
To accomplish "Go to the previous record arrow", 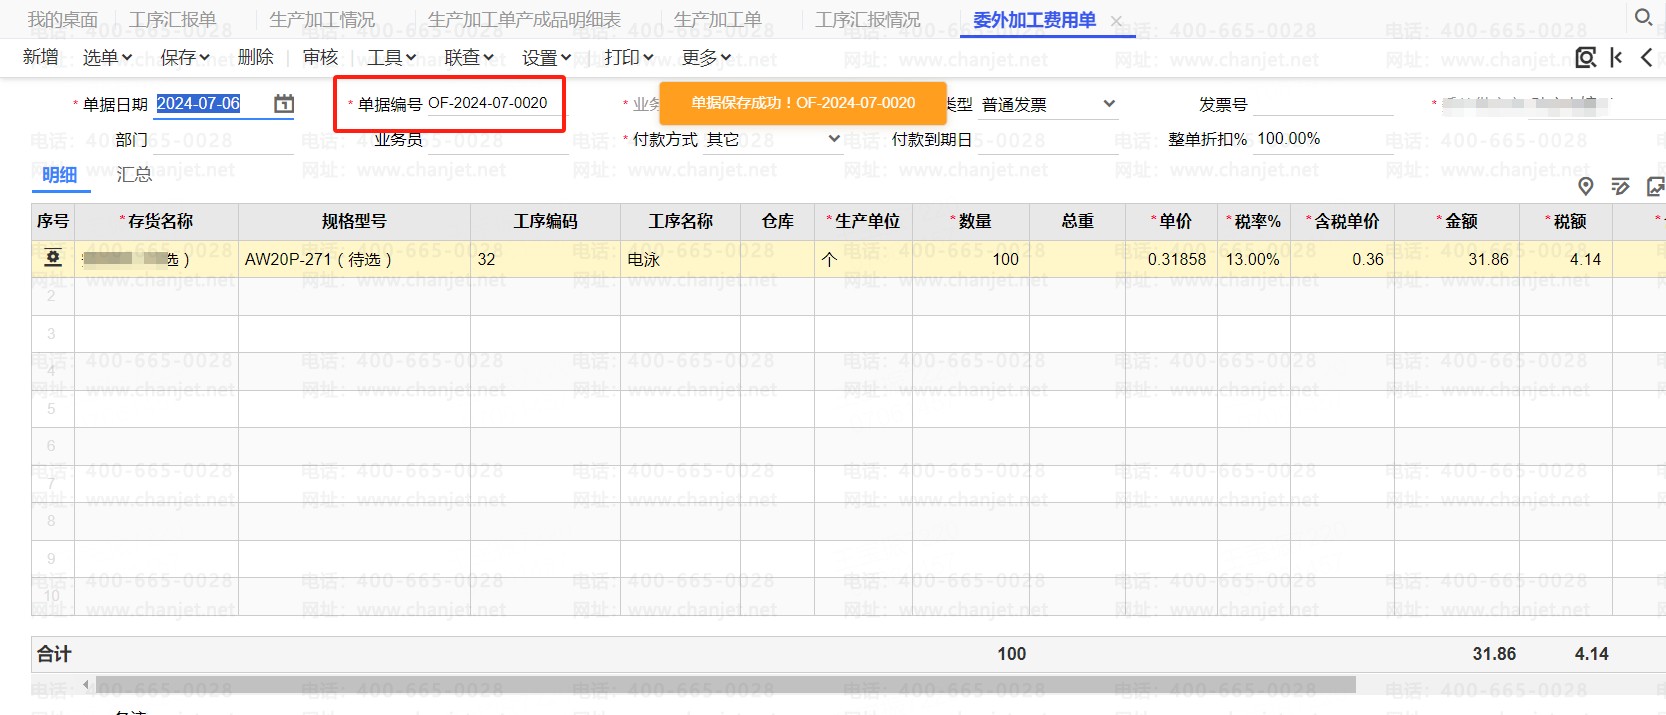I will click(1646, 58).
